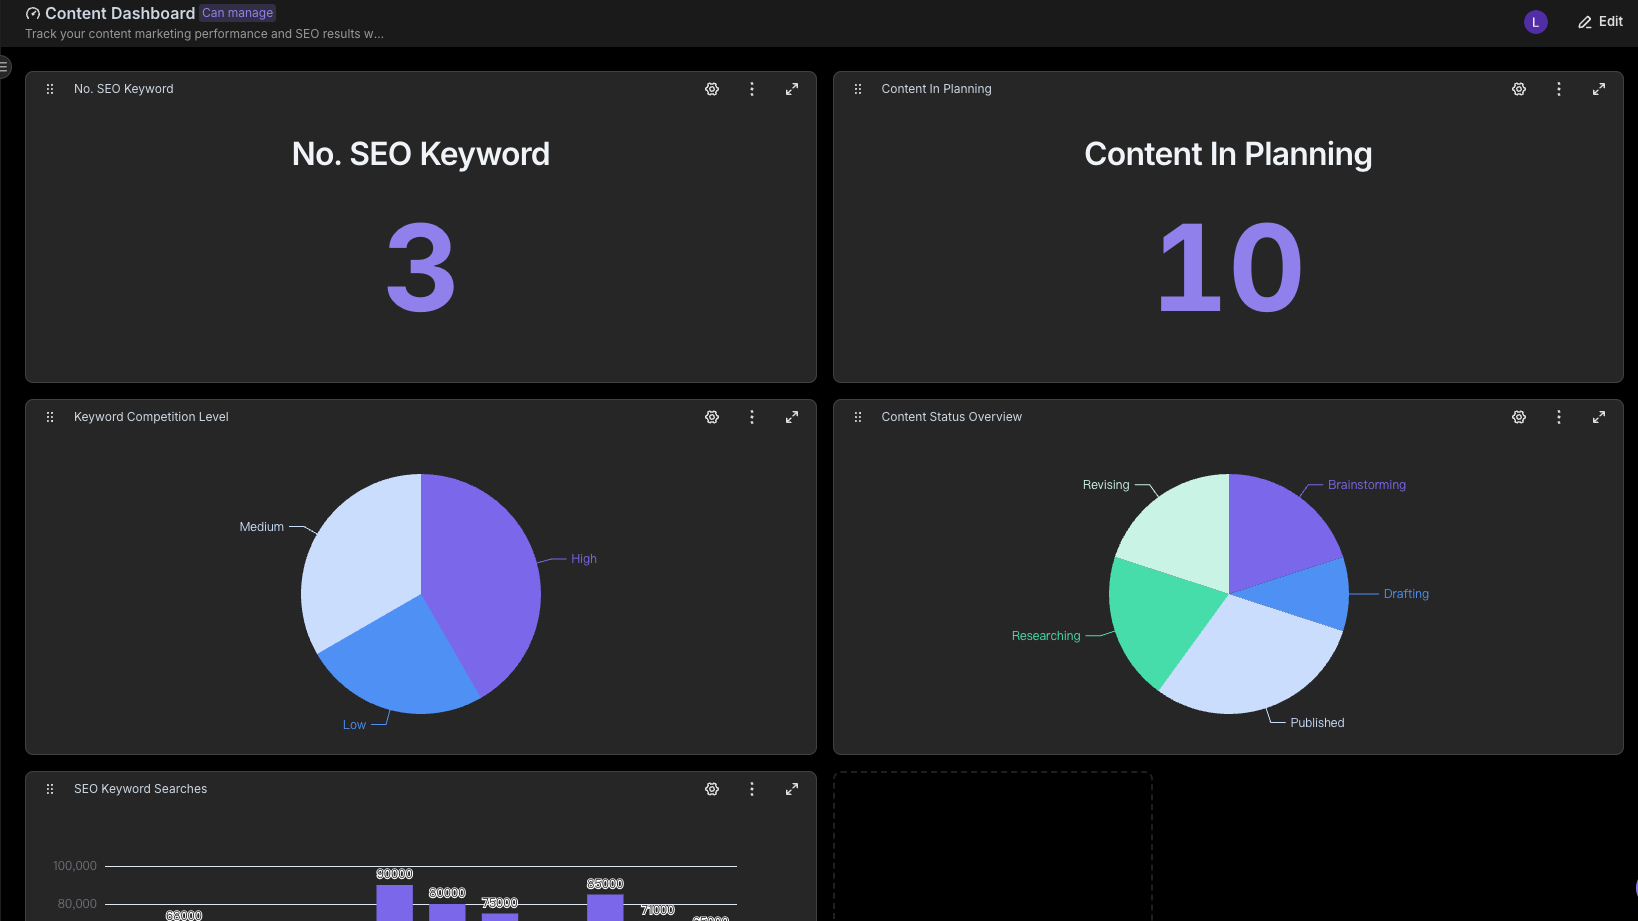Open more options for Keyword Competition Level widget
This screenshot has height=921, width=1638.
tap(752, 417)
